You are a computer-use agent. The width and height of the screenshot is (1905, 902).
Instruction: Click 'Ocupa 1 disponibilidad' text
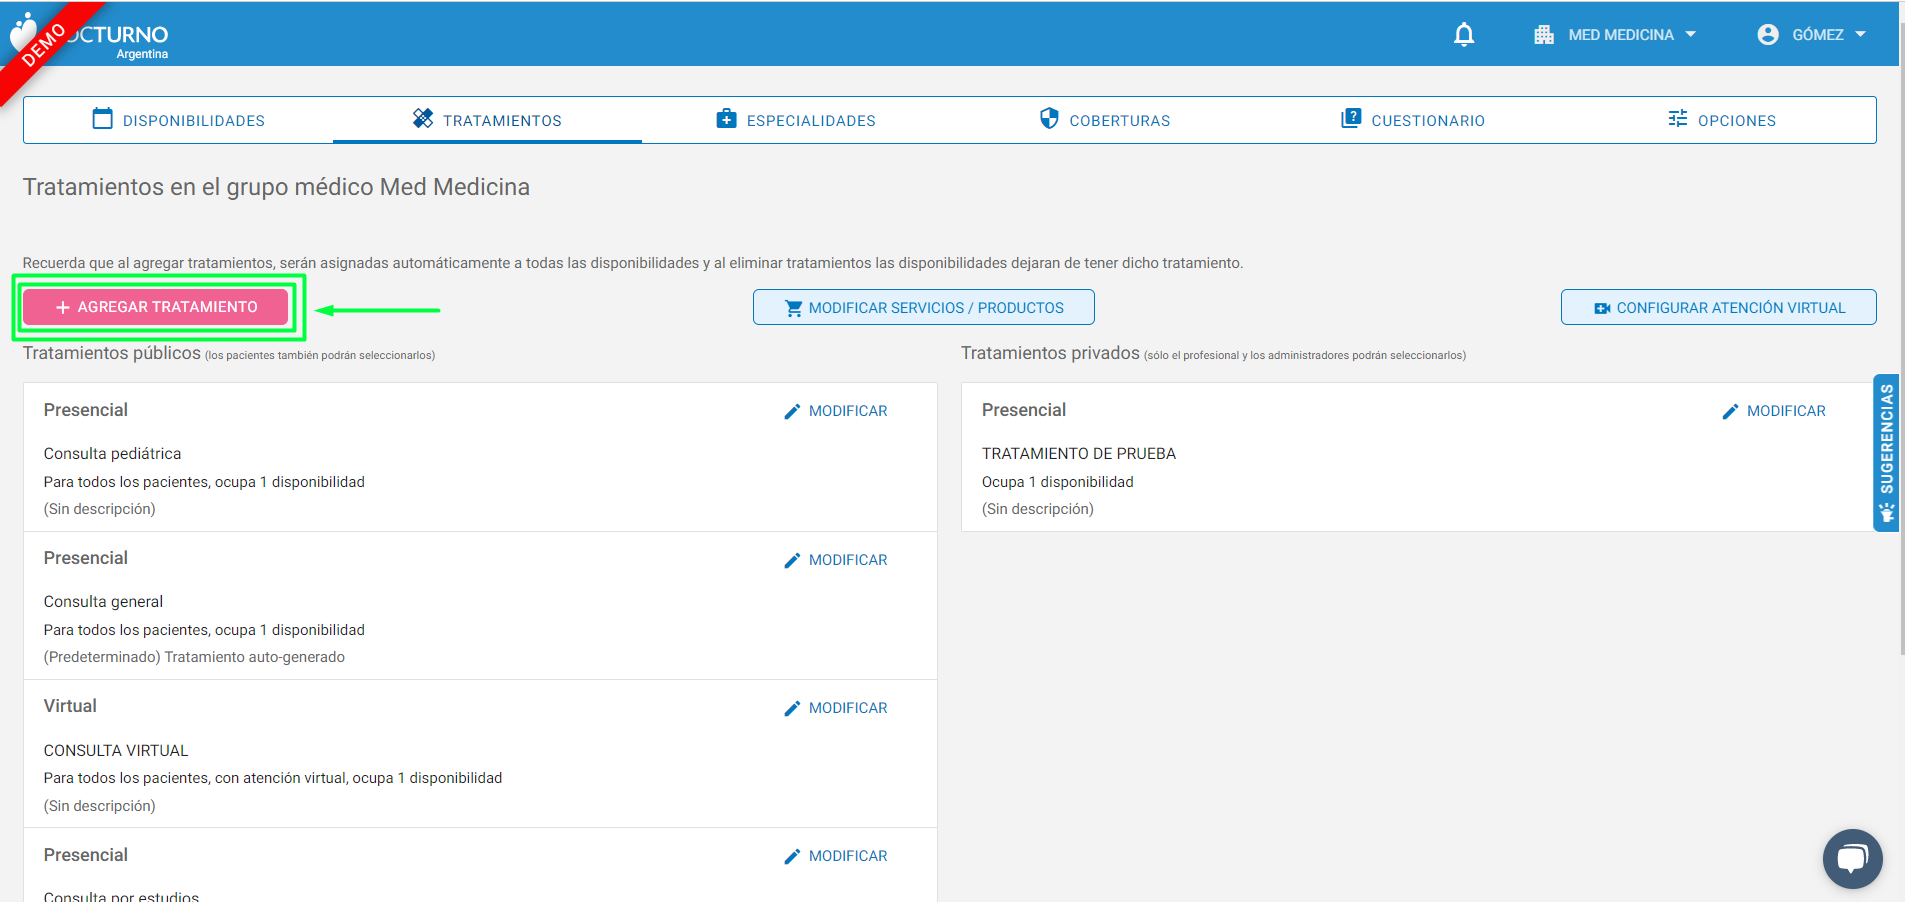(1057, 482)
